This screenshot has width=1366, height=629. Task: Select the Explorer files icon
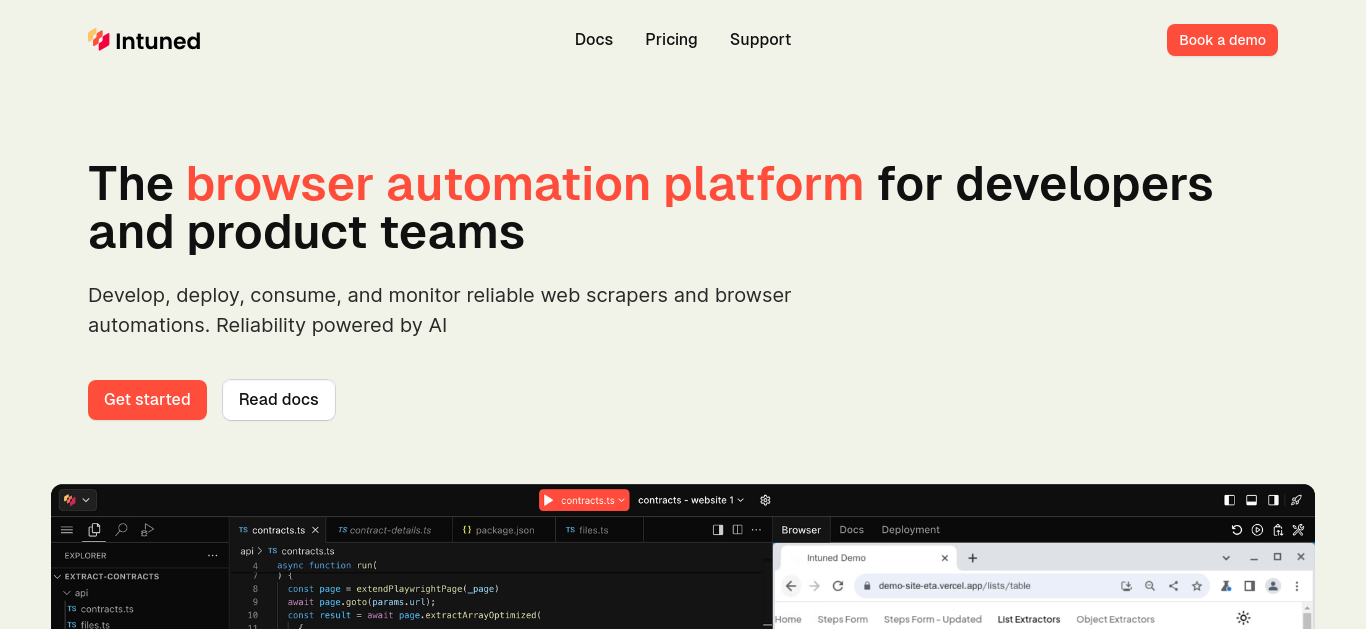coord(94,530)
